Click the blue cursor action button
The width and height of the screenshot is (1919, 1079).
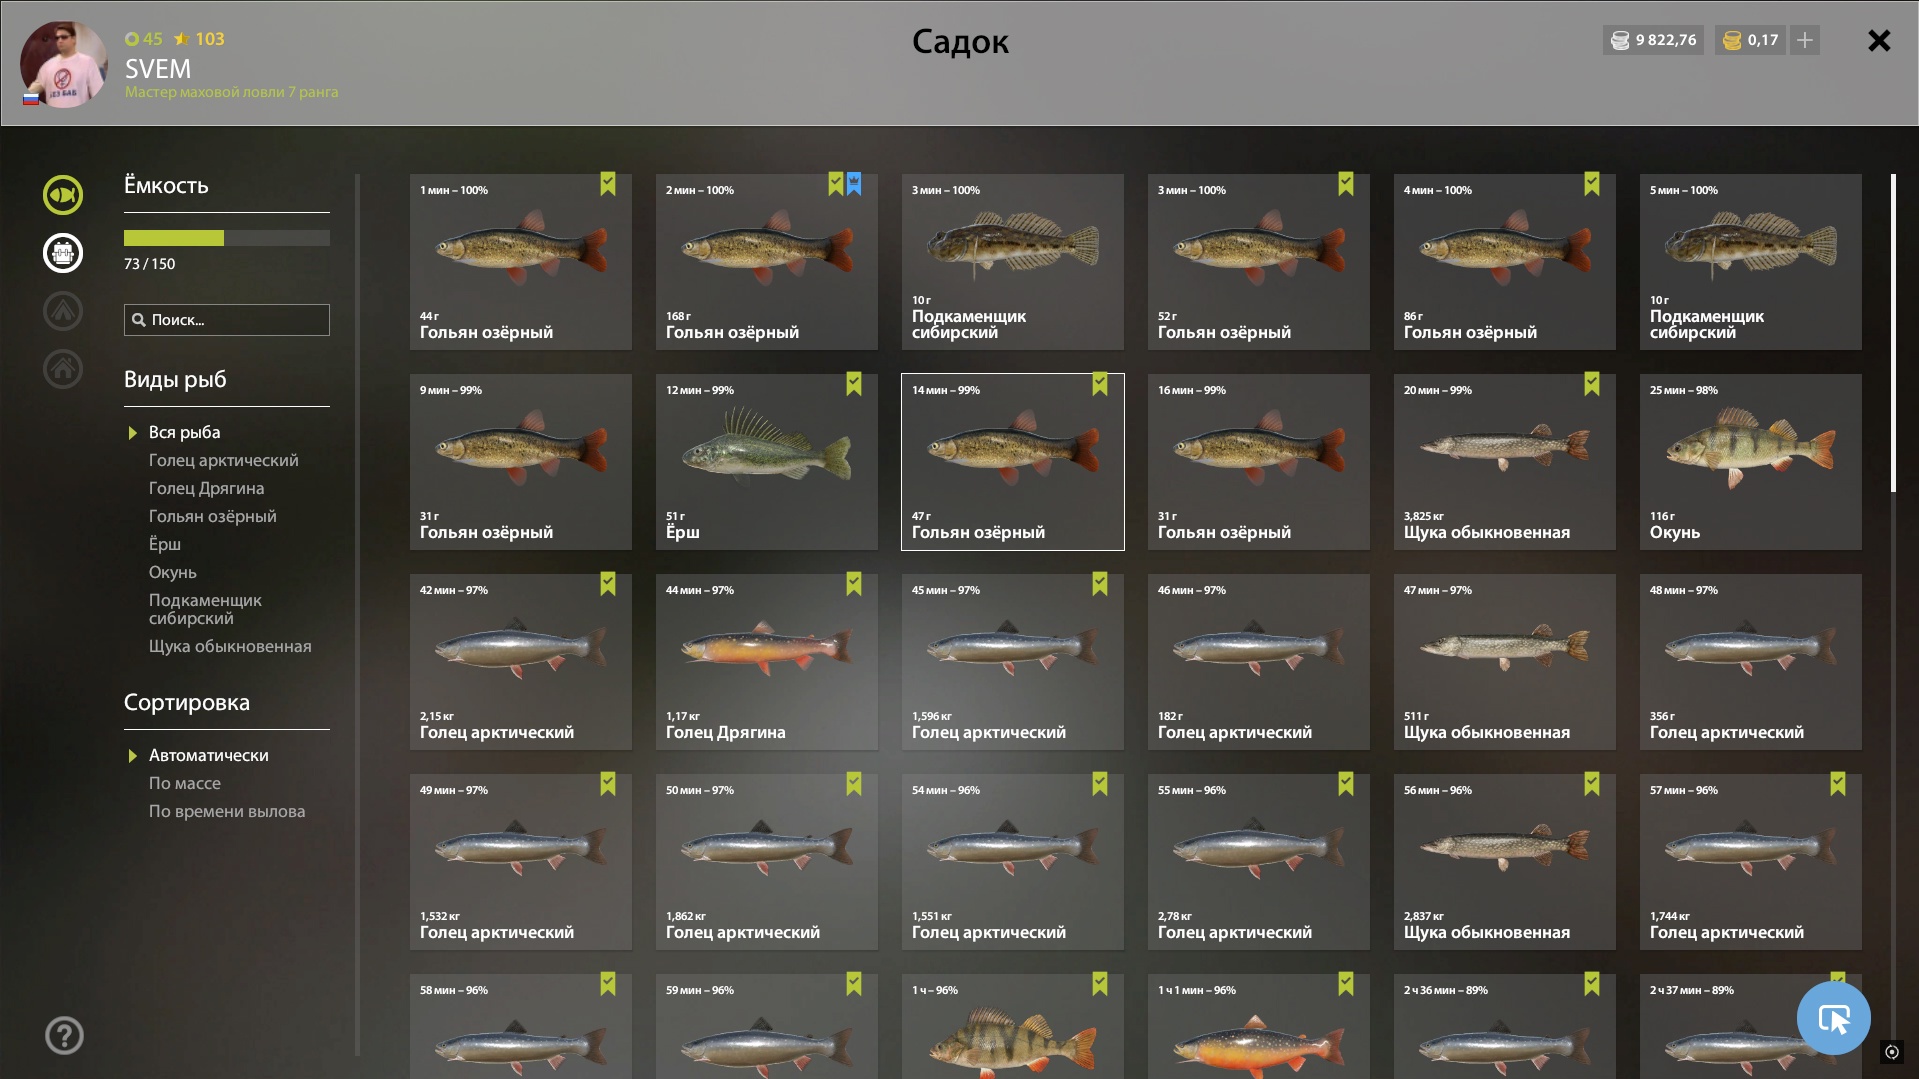(x=1833, y=1018)
